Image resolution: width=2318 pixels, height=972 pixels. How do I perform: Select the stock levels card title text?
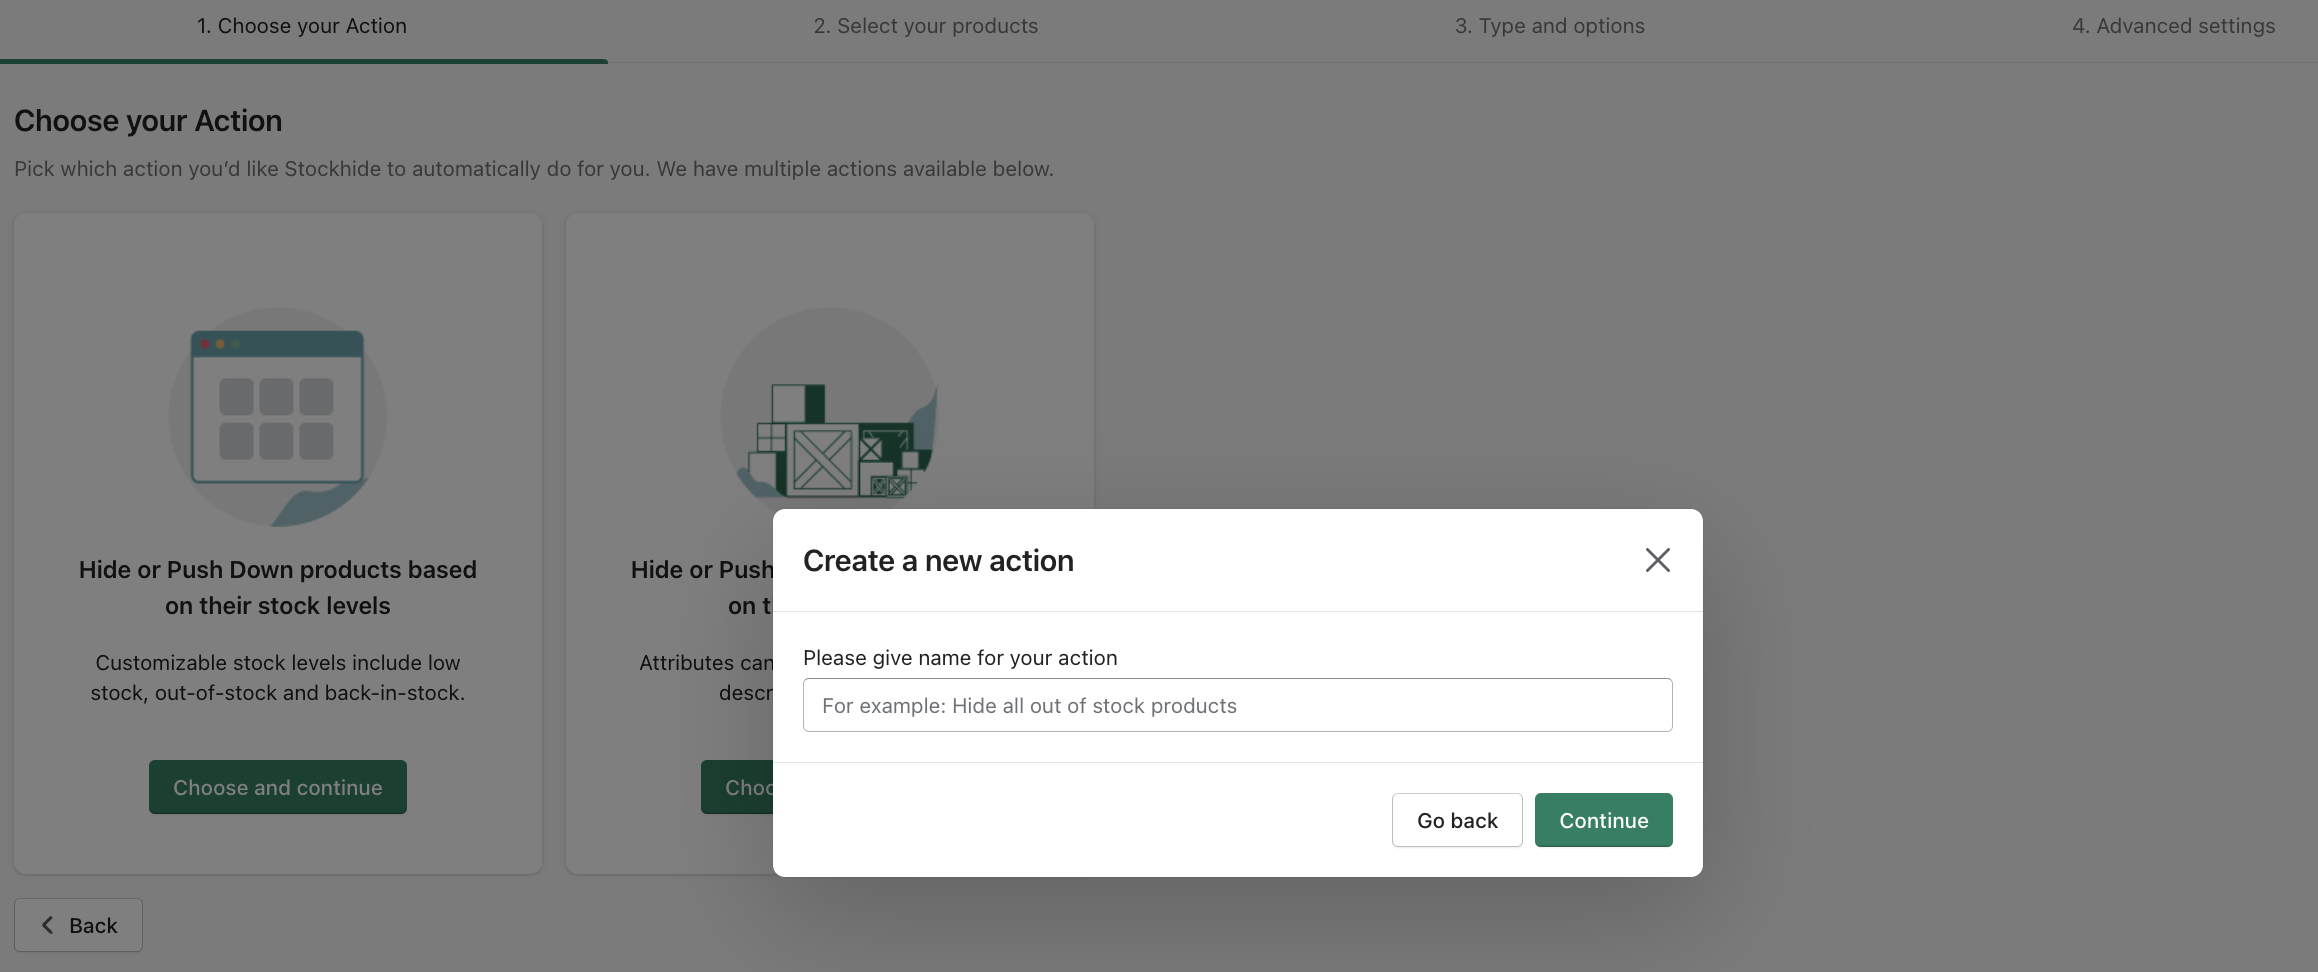(277, 587)
